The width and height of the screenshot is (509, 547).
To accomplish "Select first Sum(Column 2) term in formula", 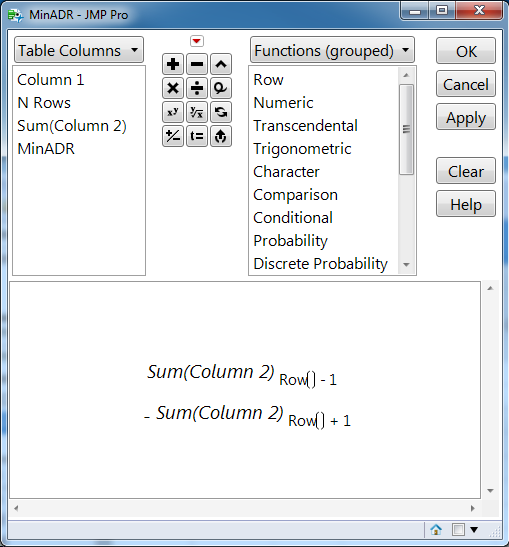I will tap(211, 372).
